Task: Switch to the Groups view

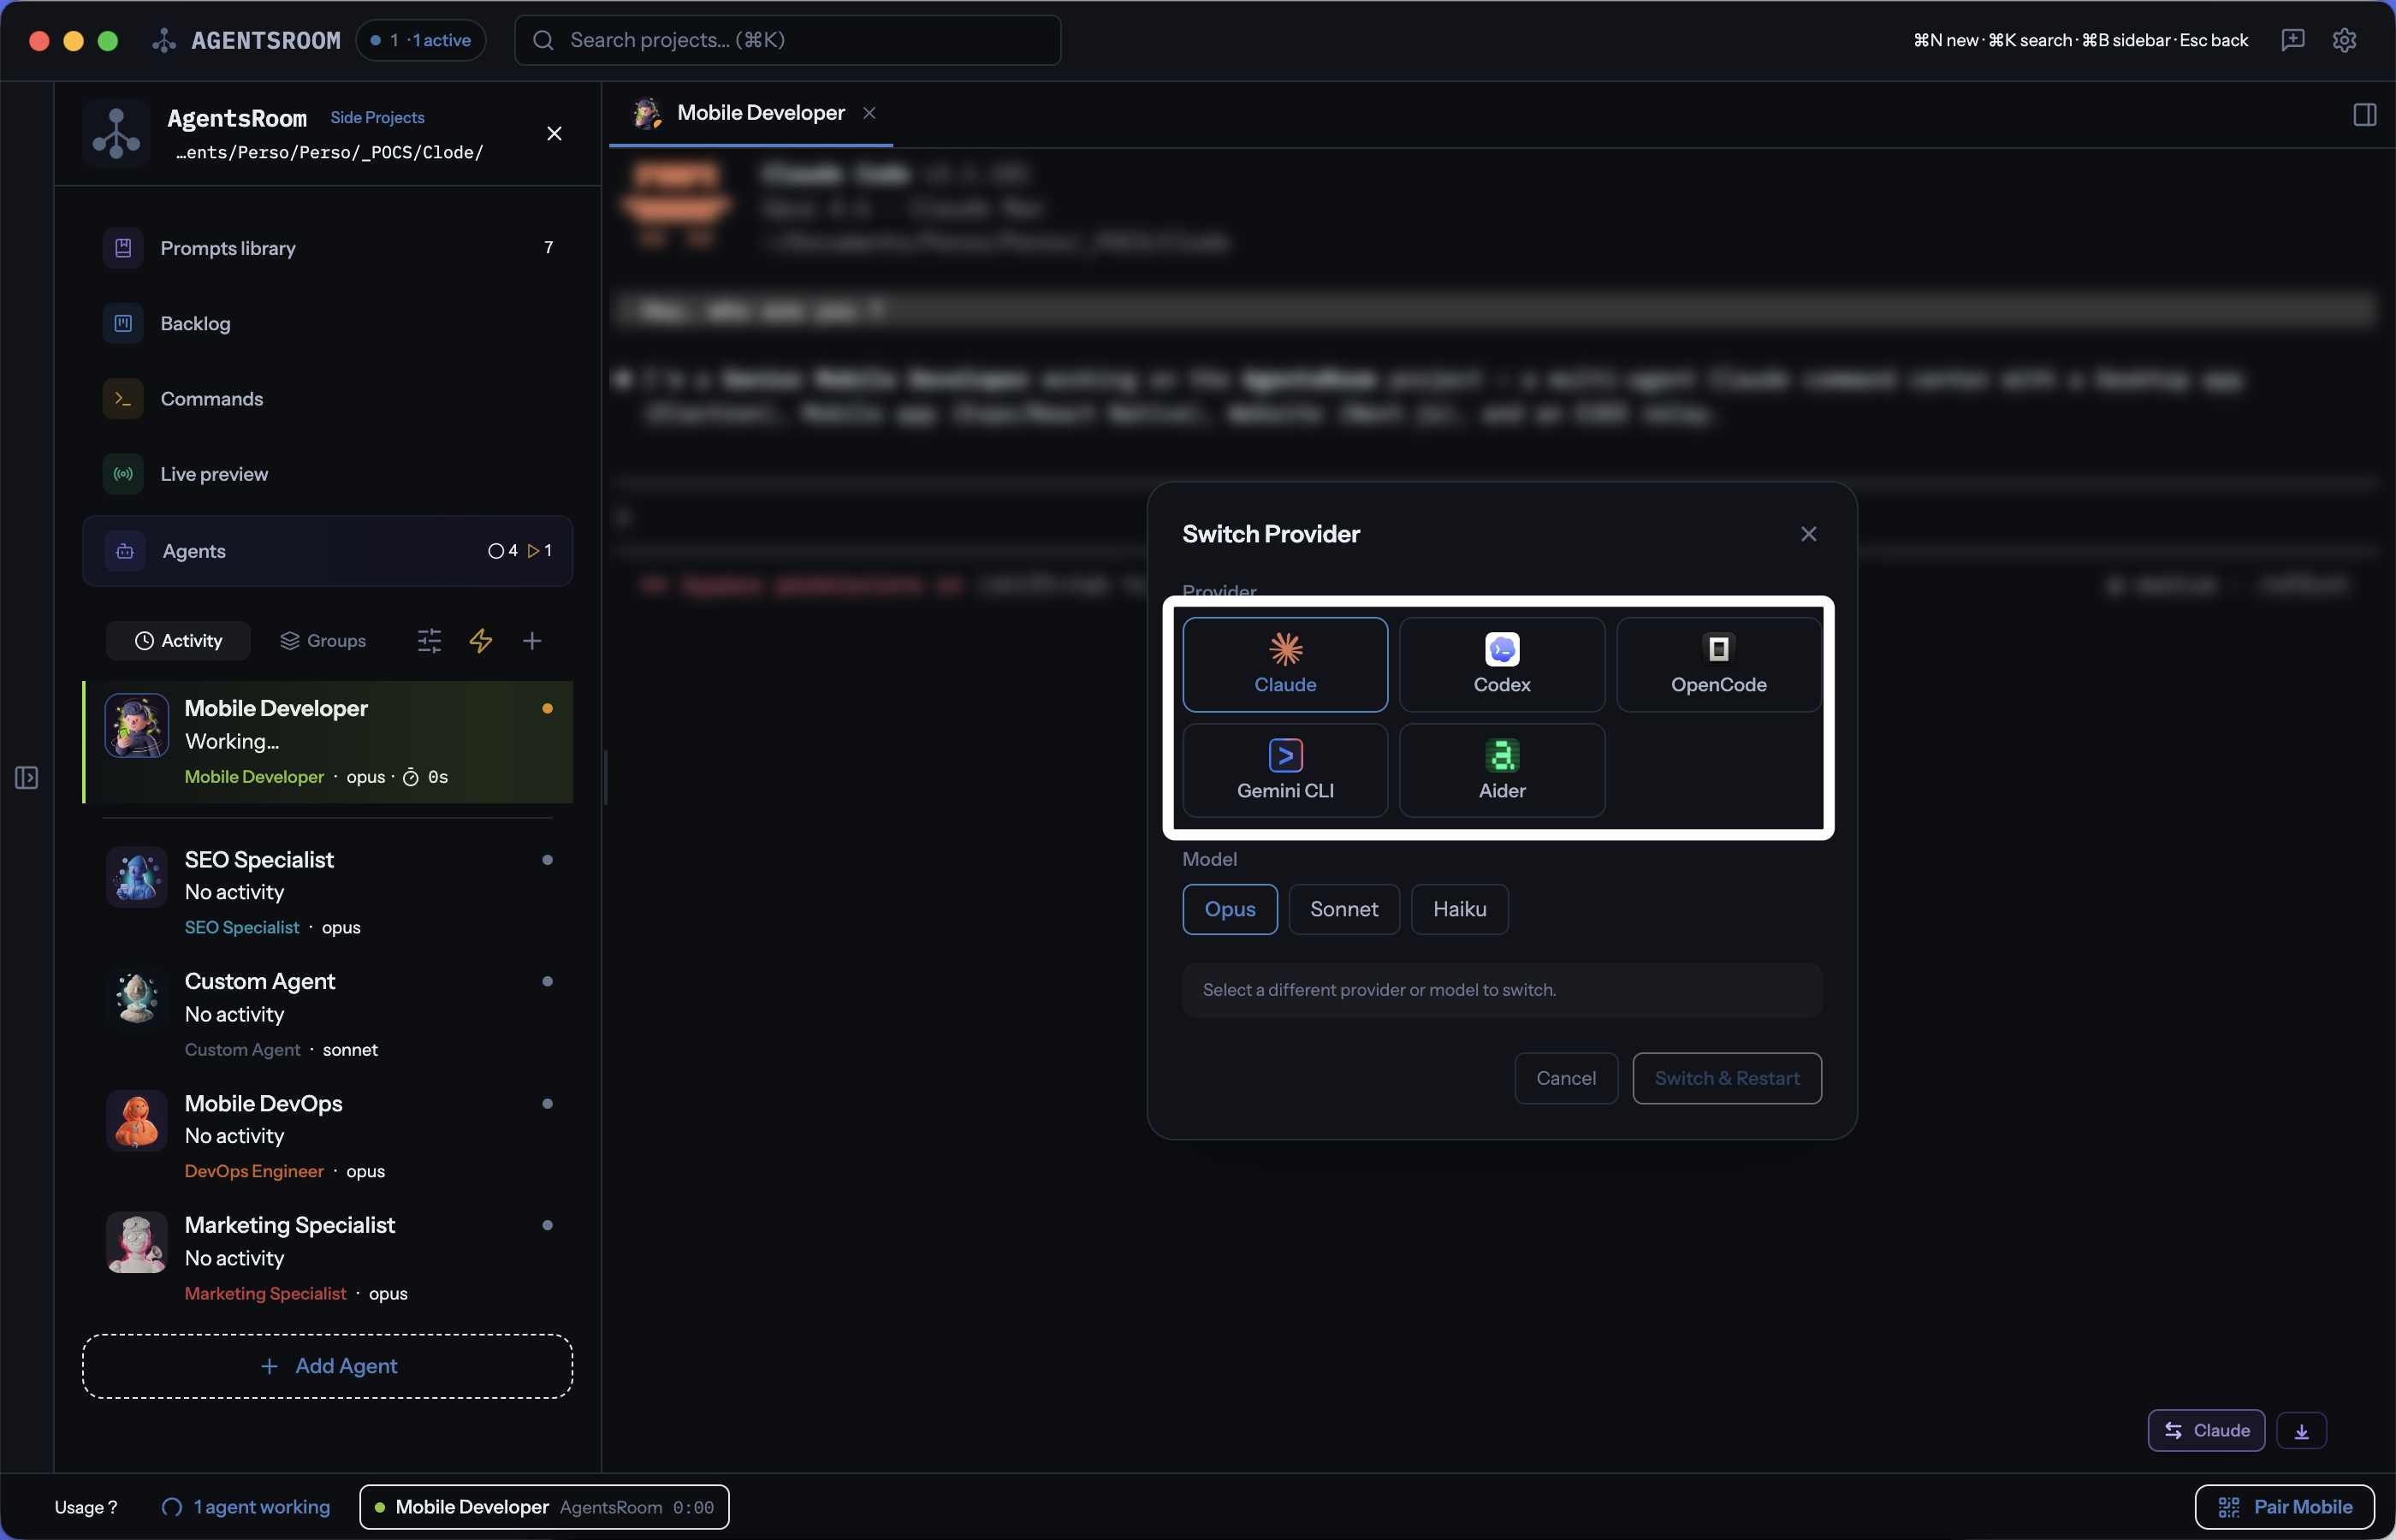Action: click(323, 640)
